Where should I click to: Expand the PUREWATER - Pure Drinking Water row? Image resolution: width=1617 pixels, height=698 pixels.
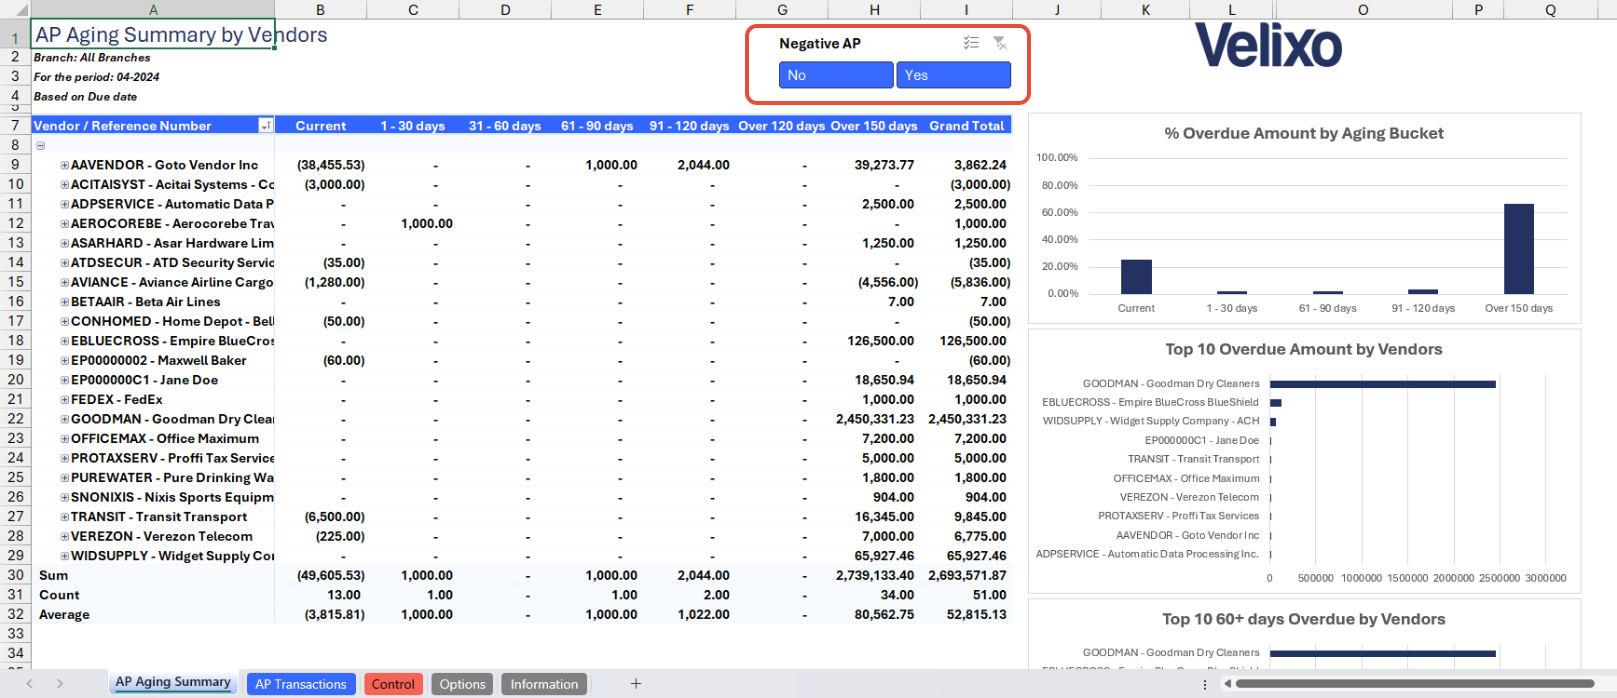click(x=65, y=478)
